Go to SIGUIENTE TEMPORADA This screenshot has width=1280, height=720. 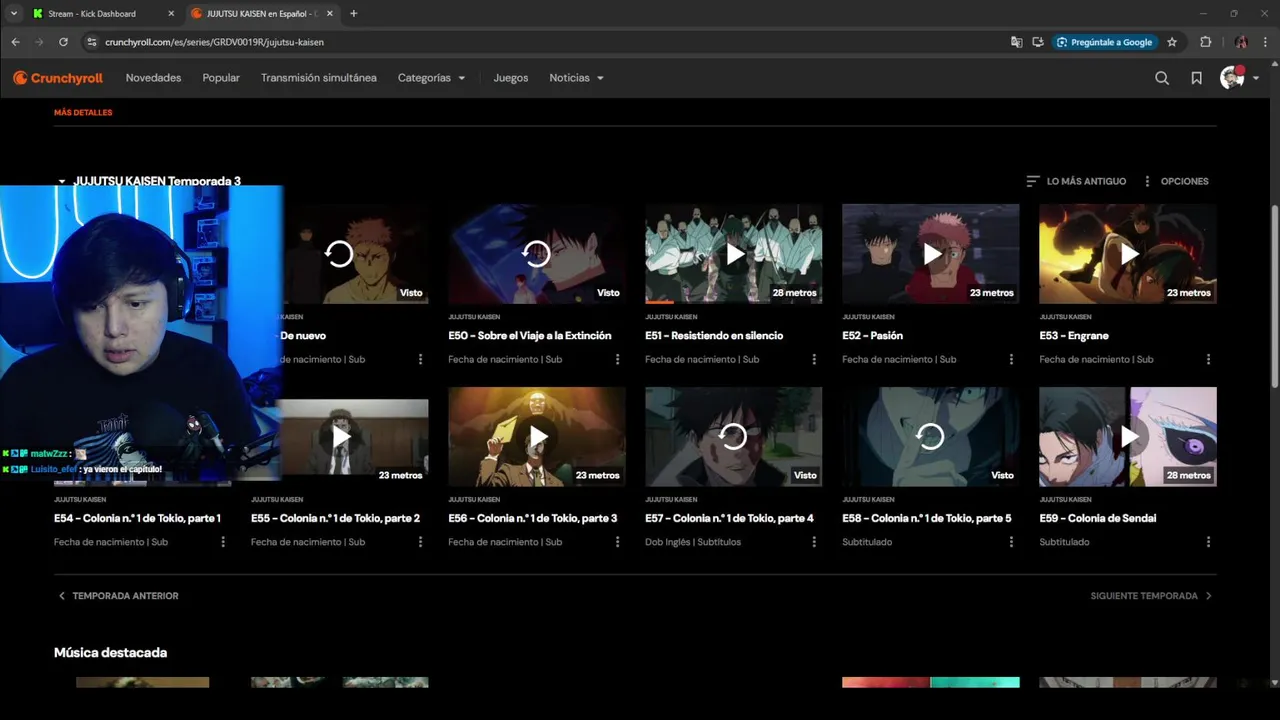click(x=1152, y=596)
